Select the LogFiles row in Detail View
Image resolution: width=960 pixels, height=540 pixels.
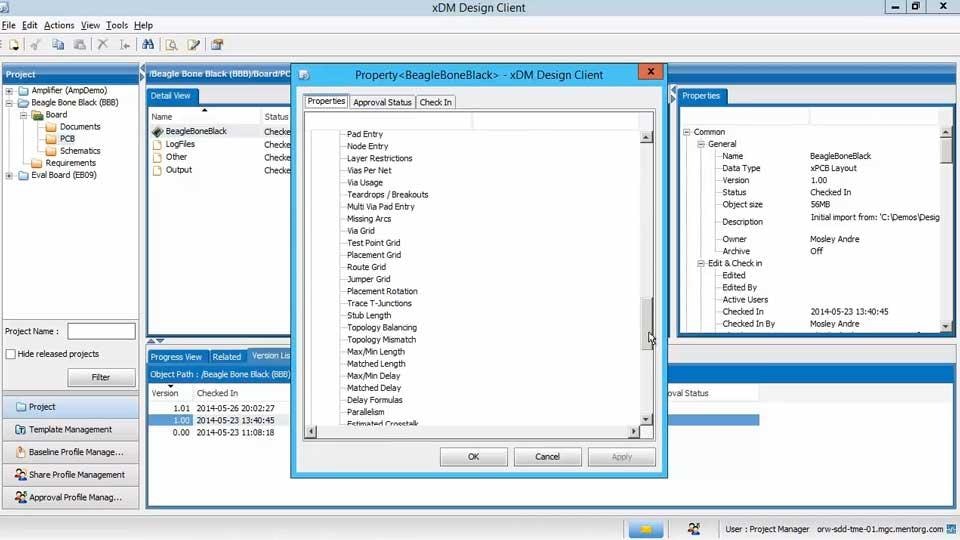point(220,144)
